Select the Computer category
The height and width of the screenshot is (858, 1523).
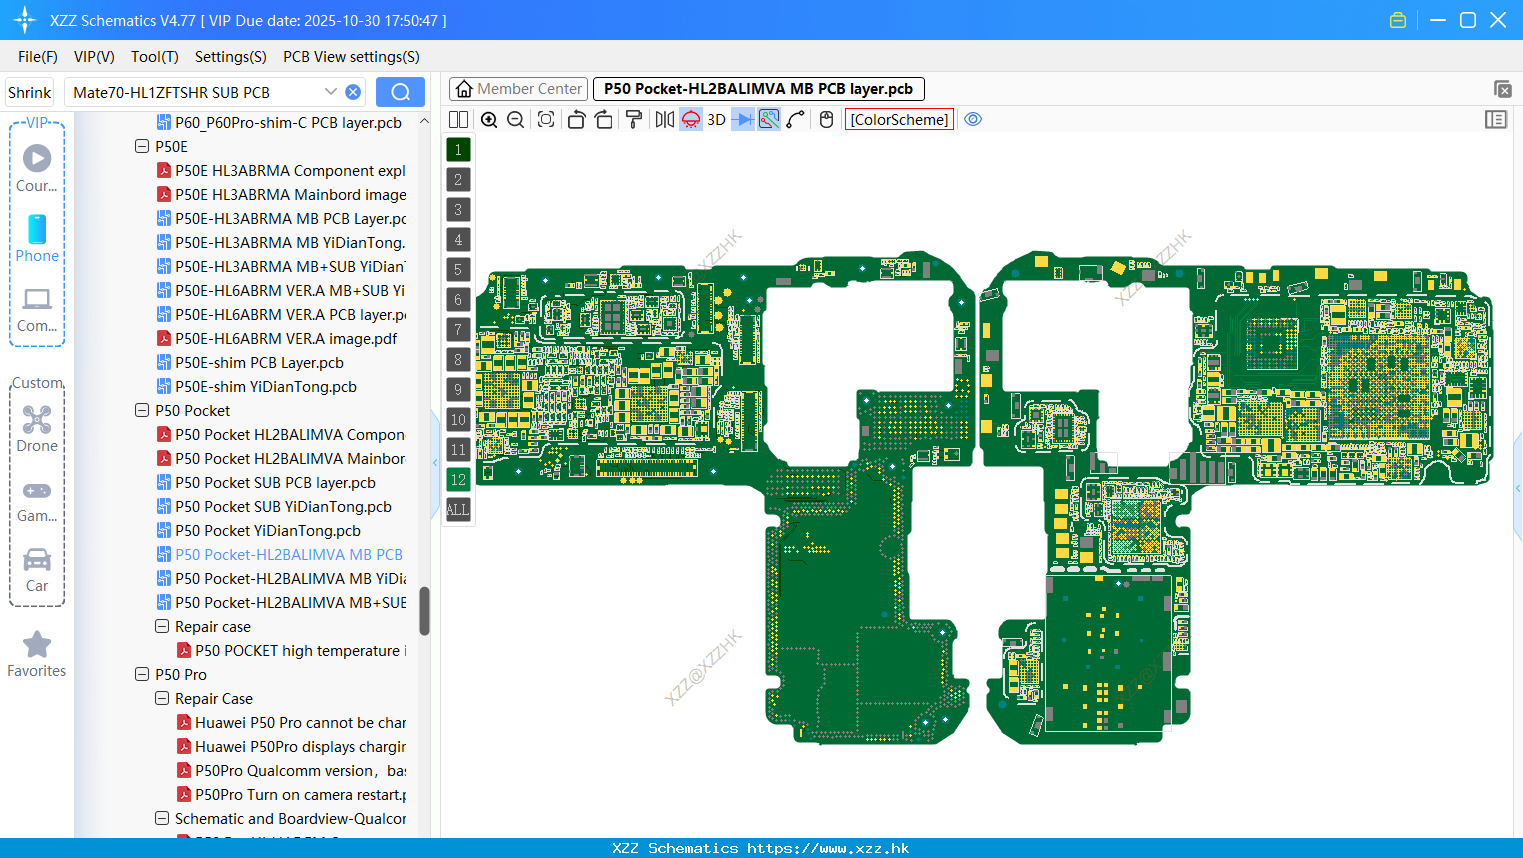click(x=37, y=309)
